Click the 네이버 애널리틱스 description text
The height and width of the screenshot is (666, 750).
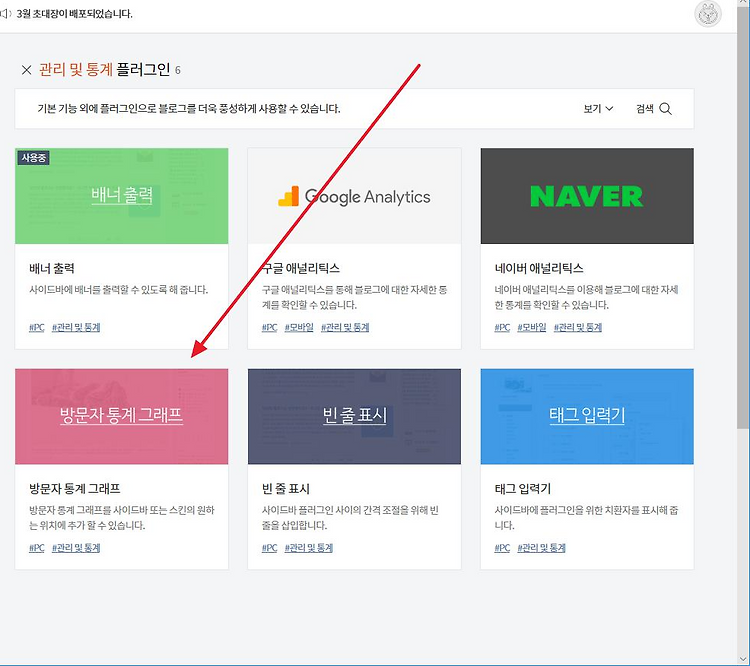coord(586,297)
